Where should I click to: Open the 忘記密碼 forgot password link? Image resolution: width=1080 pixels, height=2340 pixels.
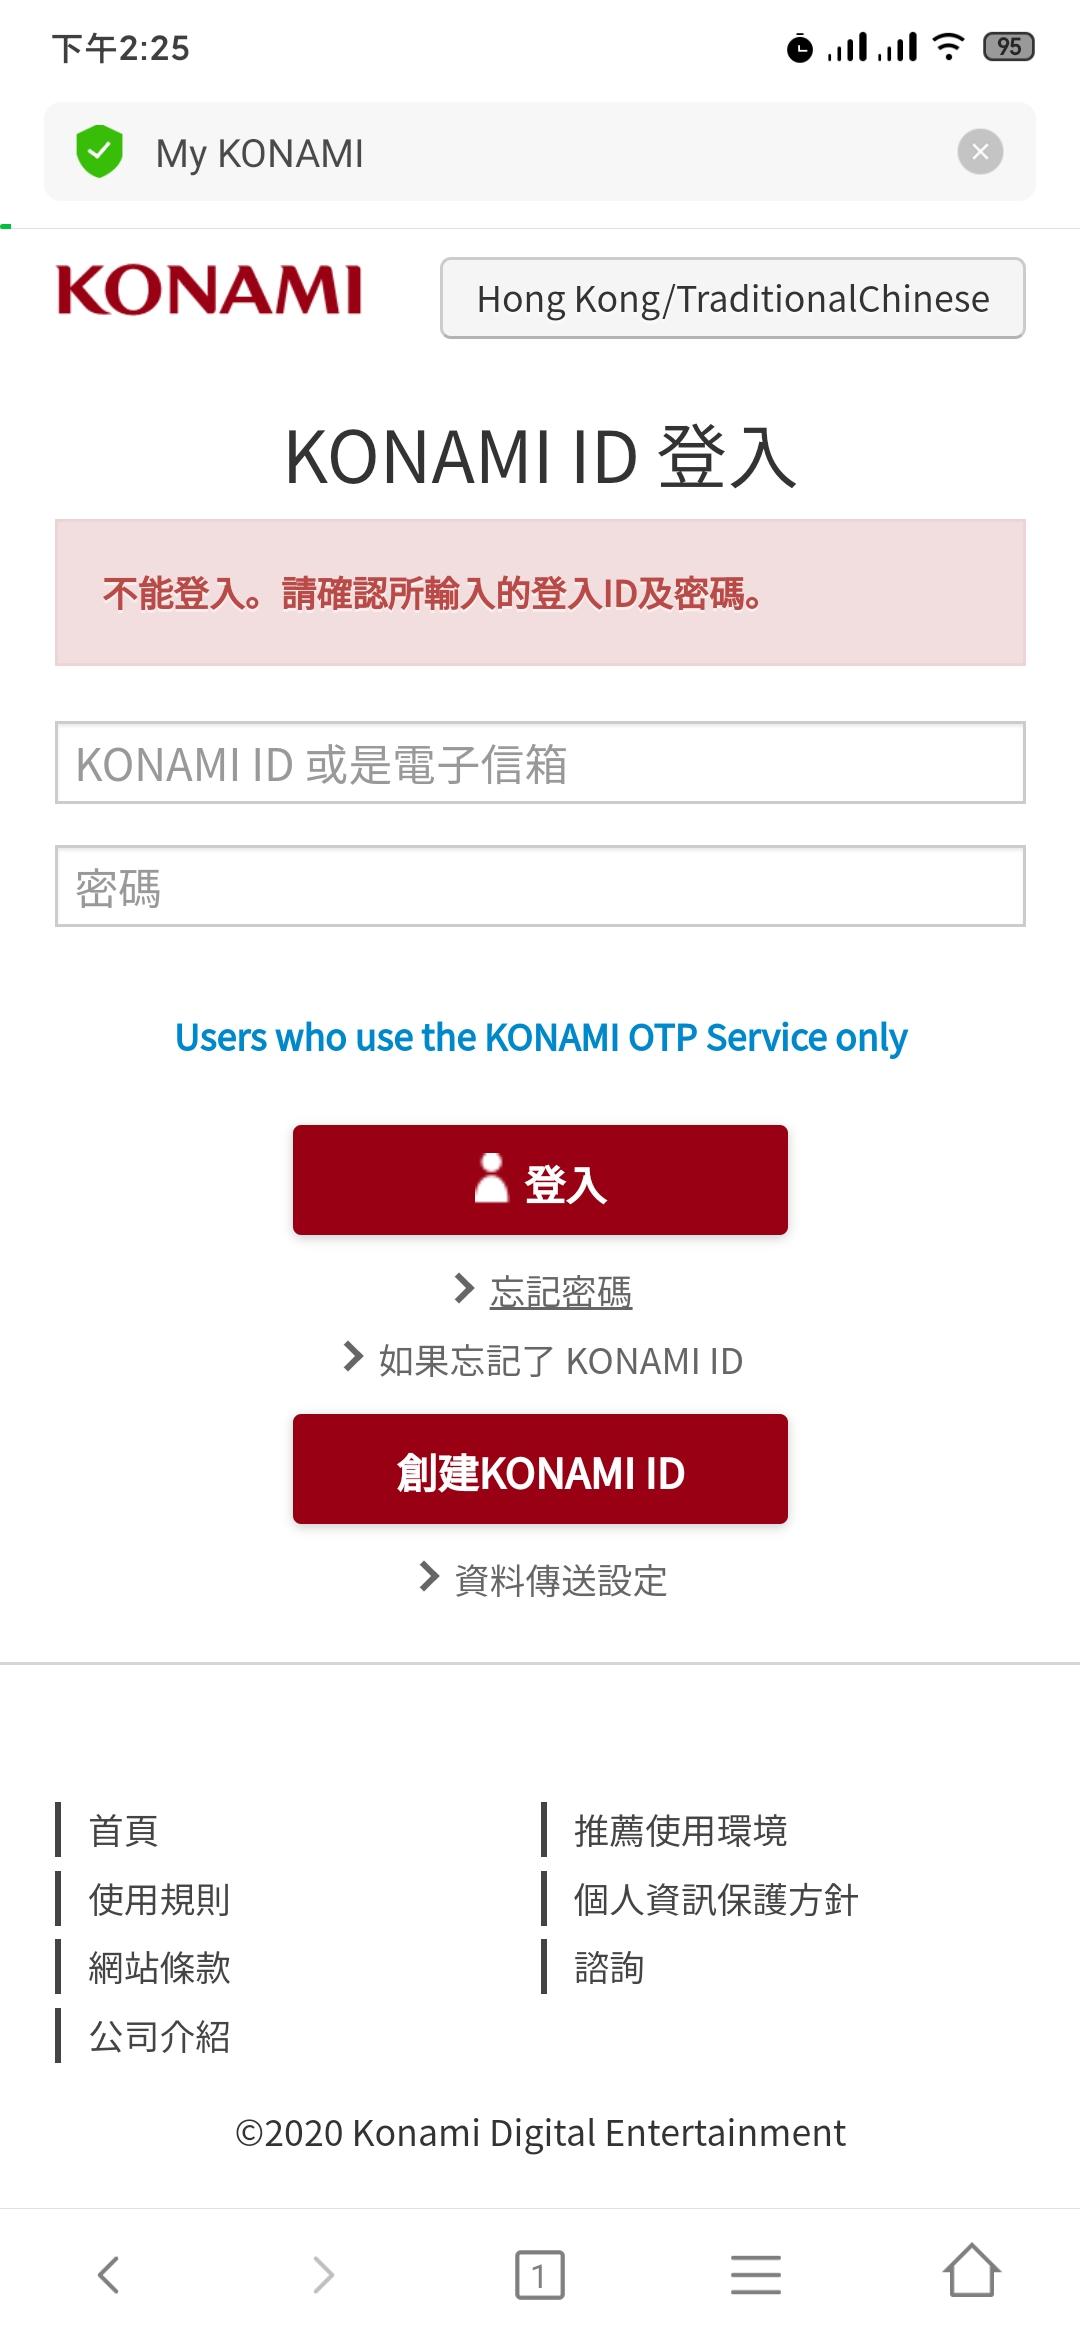tap(561, 1292)
